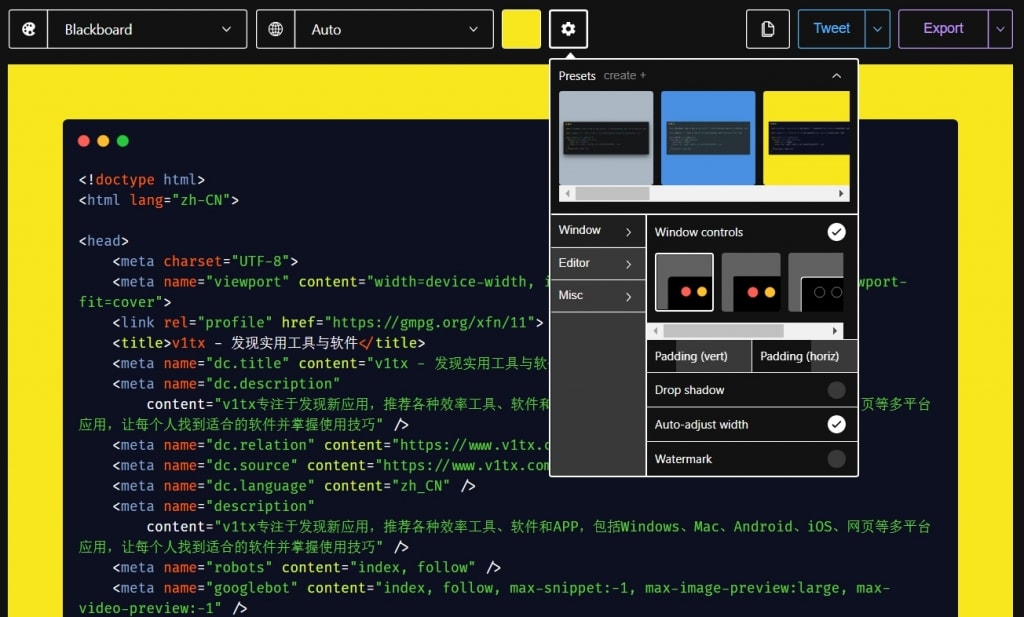The width and height of the screenshot is (1024, 617).
Task: Select the Editor settings tab
Action: tap(597, 263)
